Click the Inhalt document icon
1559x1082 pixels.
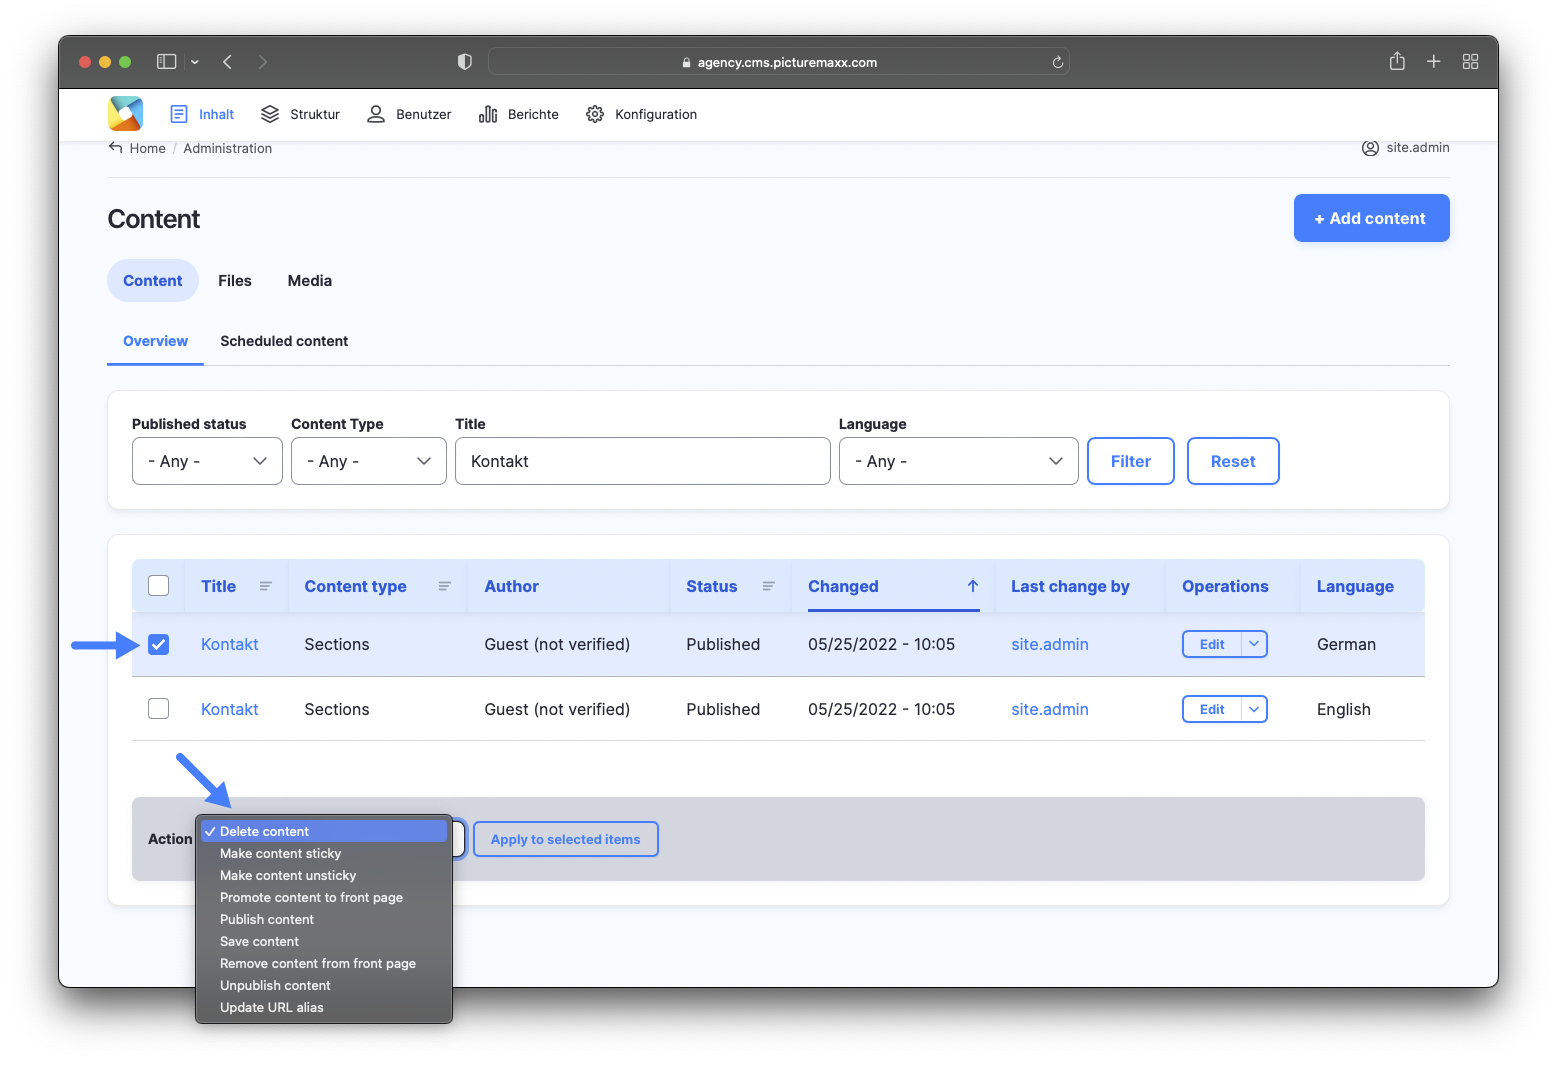pyautogui.click(x=179, y=114)
